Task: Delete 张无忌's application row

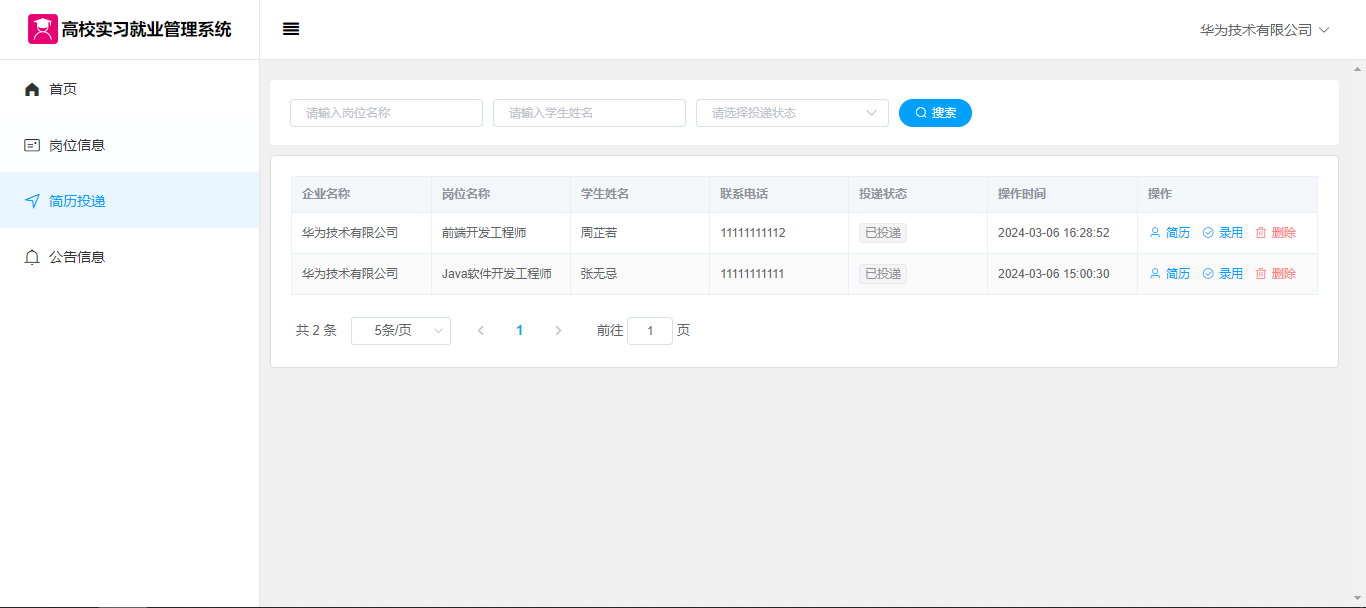Action: 1276,274
